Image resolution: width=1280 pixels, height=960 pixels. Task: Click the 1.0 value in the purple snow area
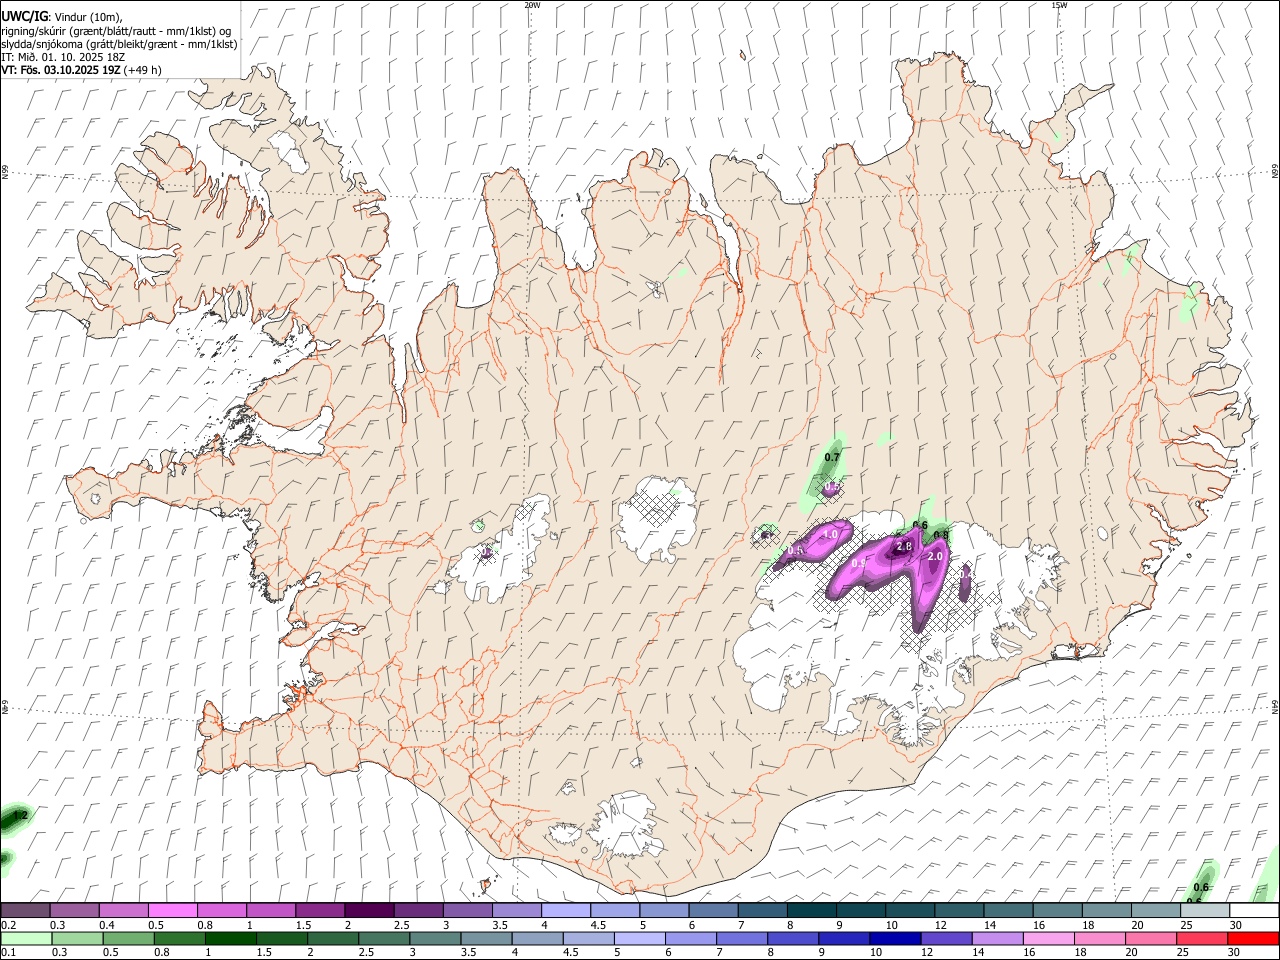[830, 535]
